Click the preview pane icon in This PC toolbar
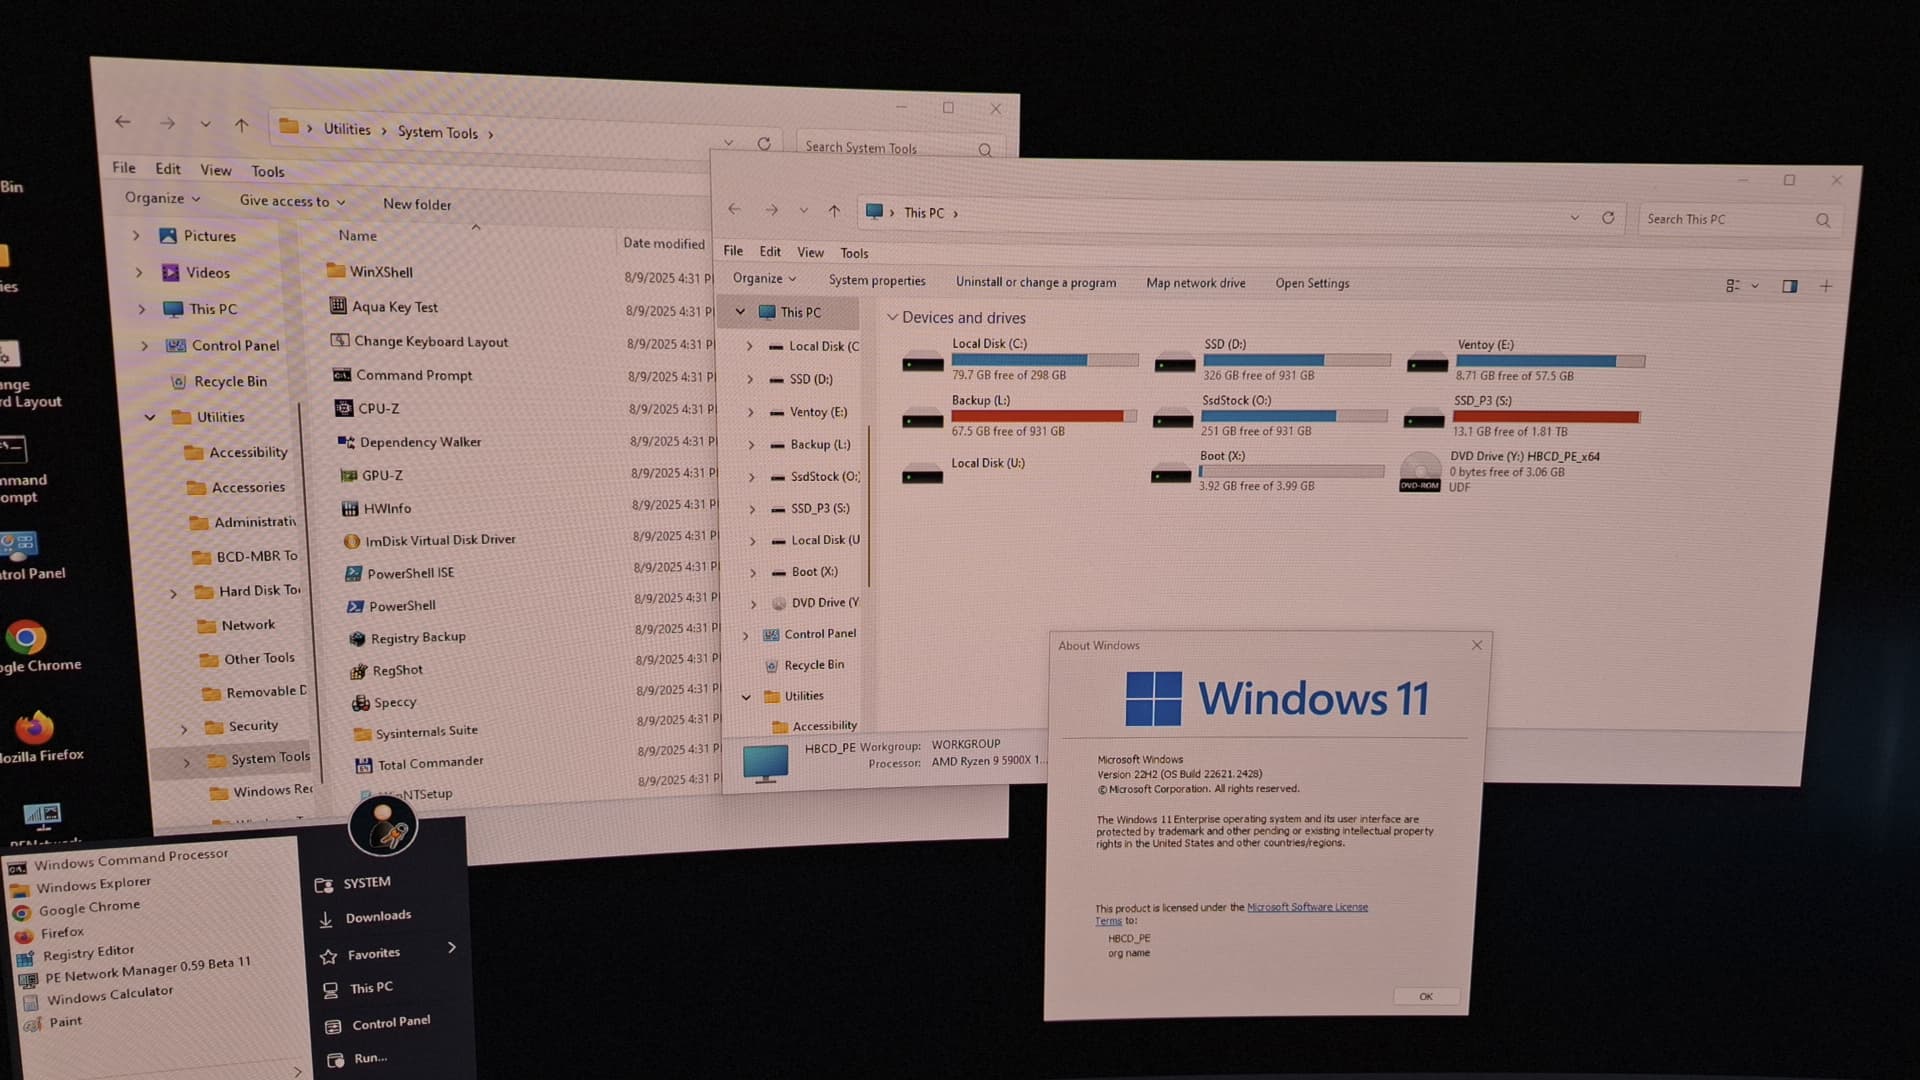The width and height of the screenshot is (1920, 1080). click(x=1790, y=286)
